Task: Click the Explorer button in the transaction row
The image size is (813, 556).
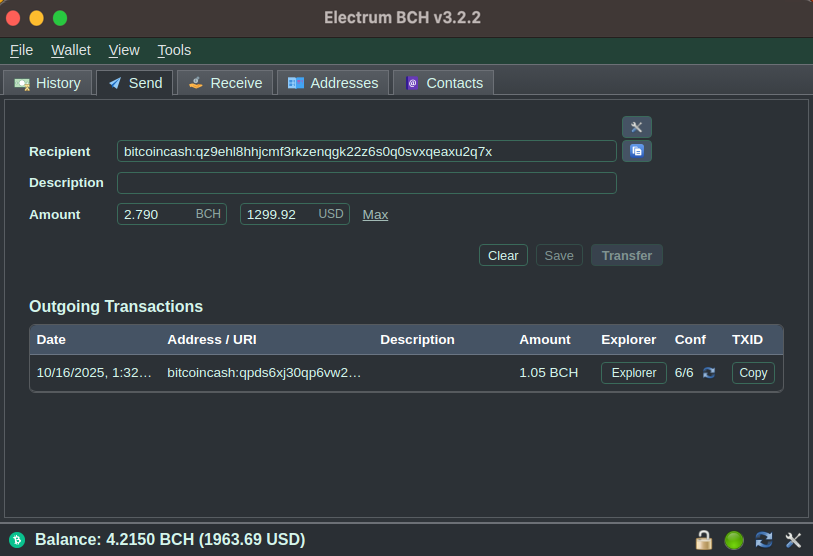Action: [x=633, y=373]
